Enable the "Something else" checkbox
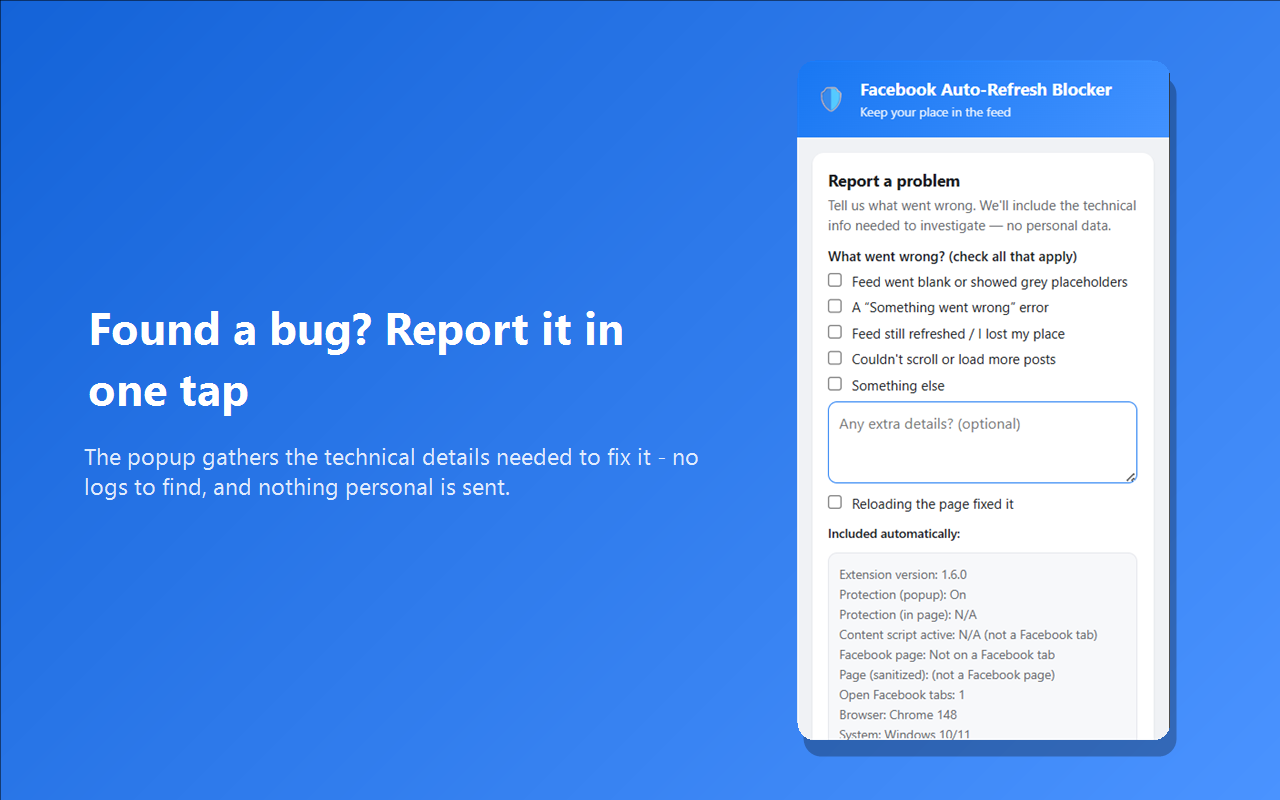The height and width of the screenshot is (800, 1280). pos(835,384)
